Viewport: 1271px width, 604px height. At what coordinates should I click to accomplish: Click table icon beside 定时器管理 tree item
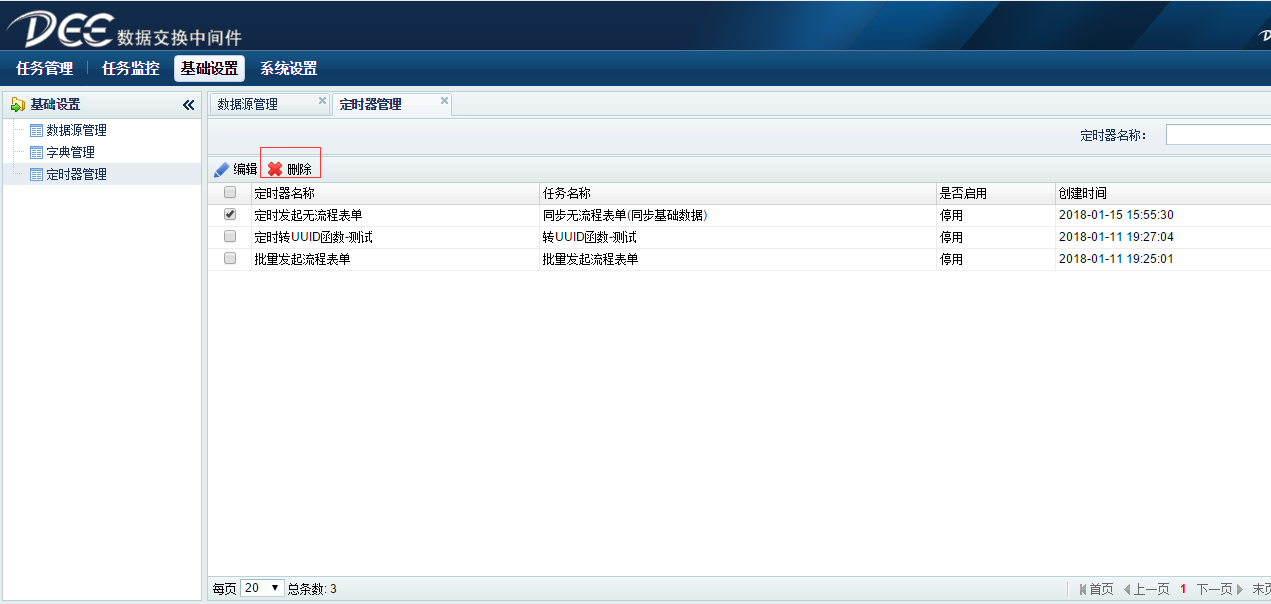[37, 174]
